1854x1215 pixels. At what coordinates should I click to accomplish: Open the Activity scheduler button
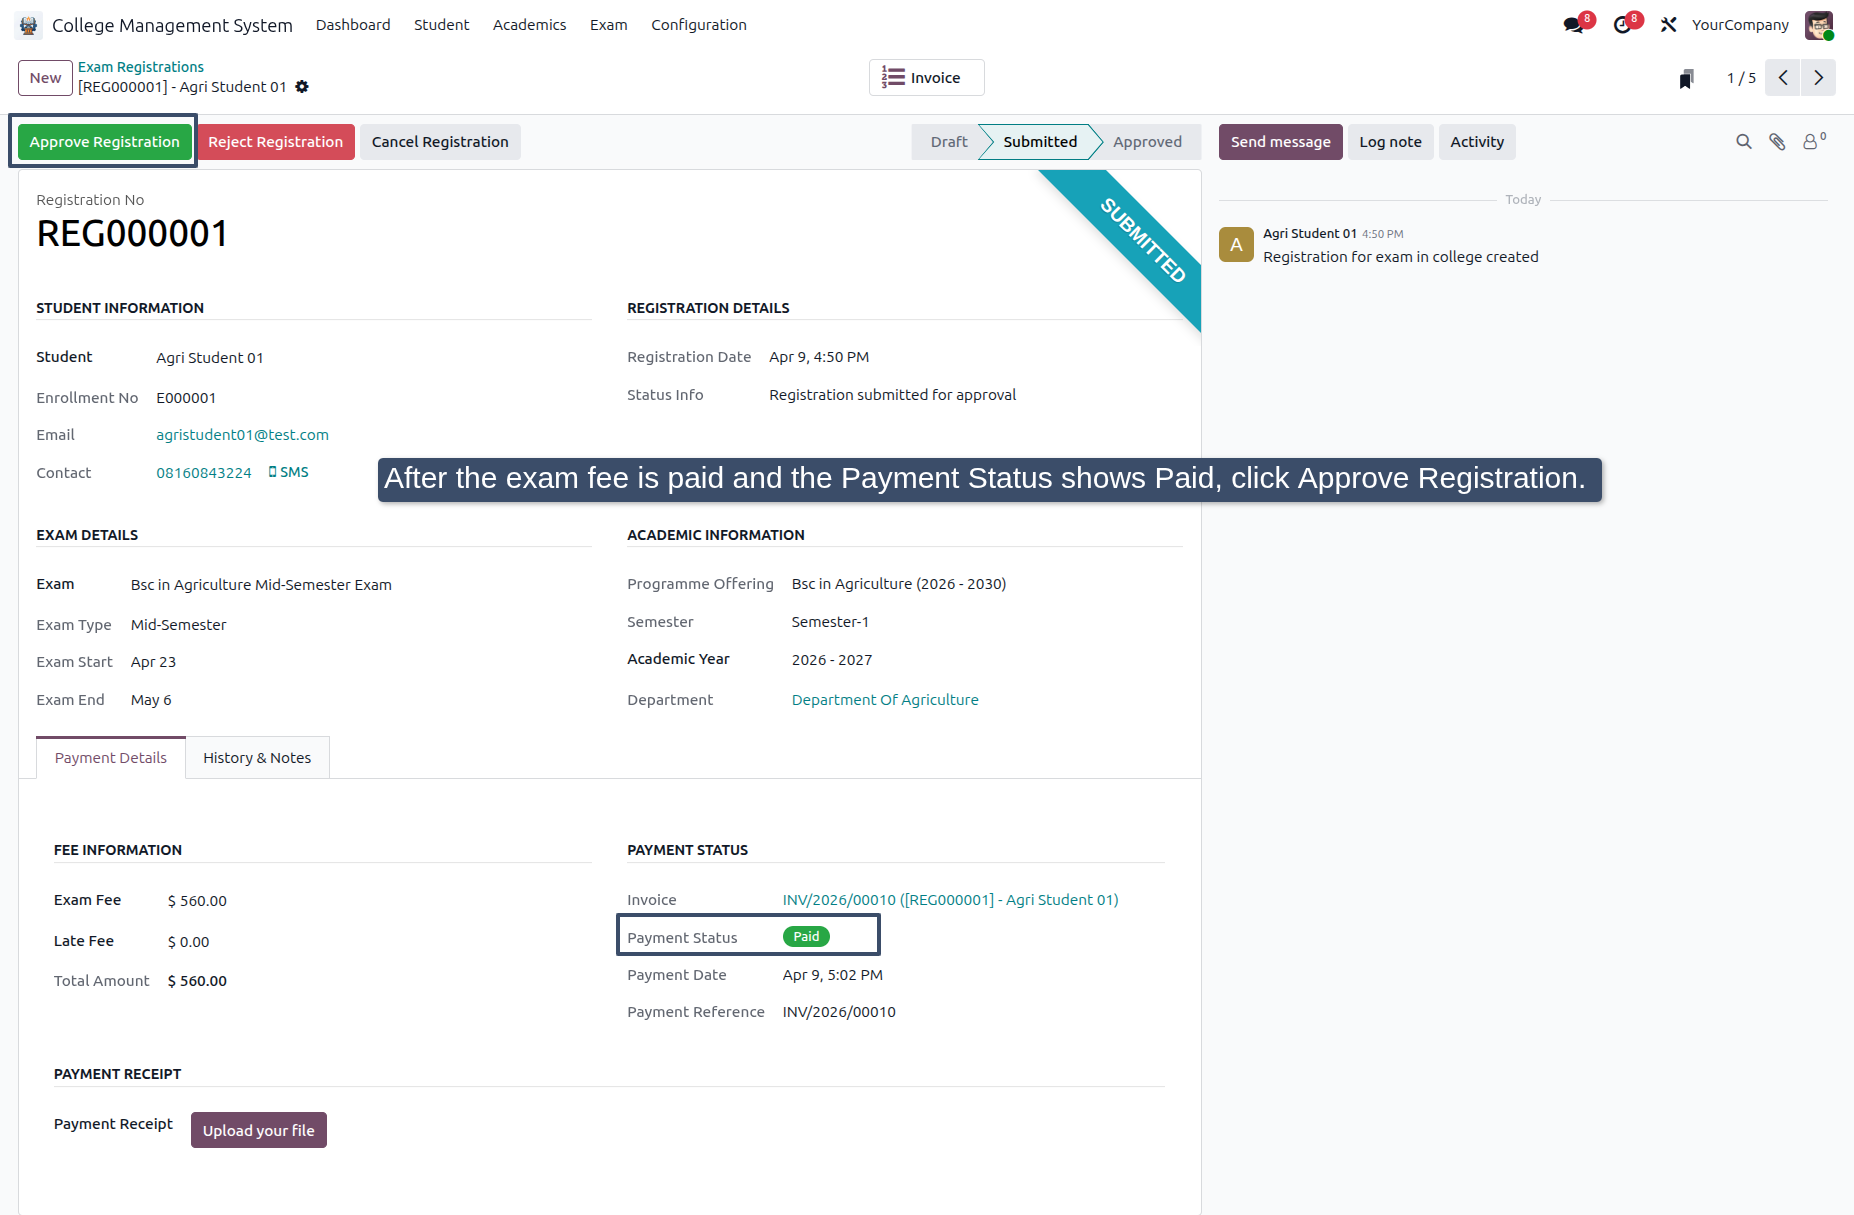coord(1477,142)
